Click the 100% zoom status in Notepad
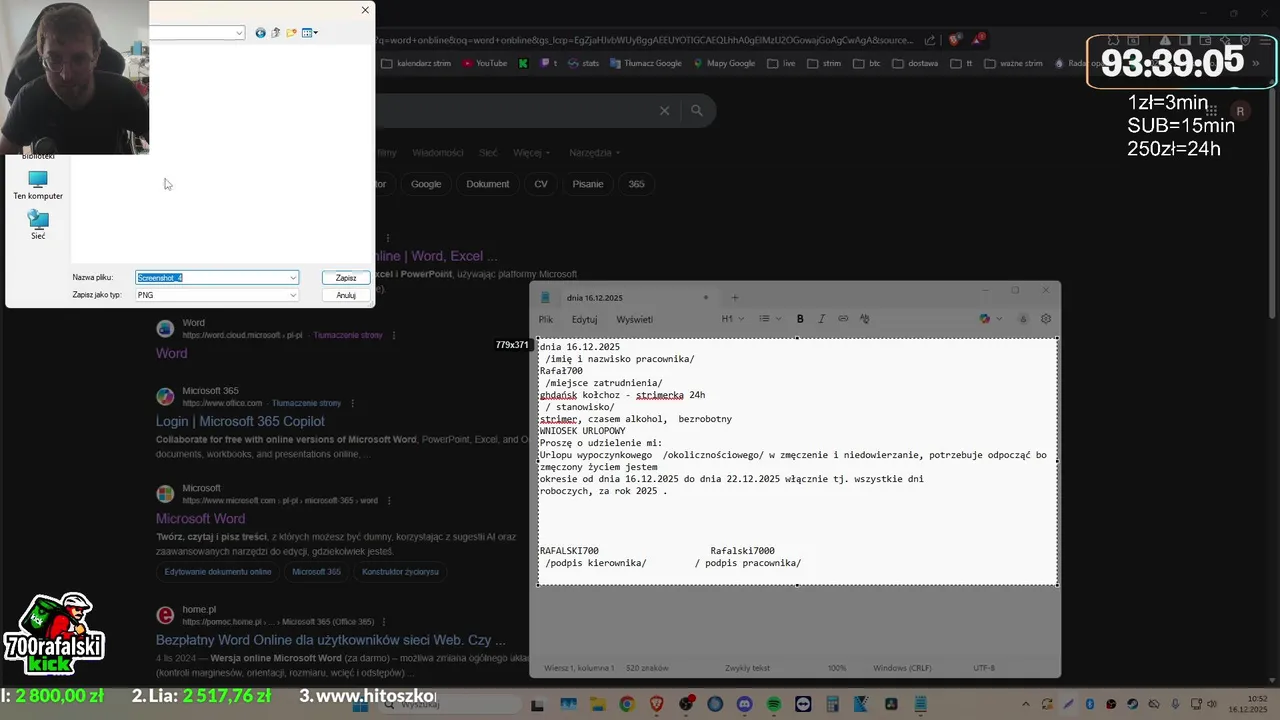 (837, 668)
